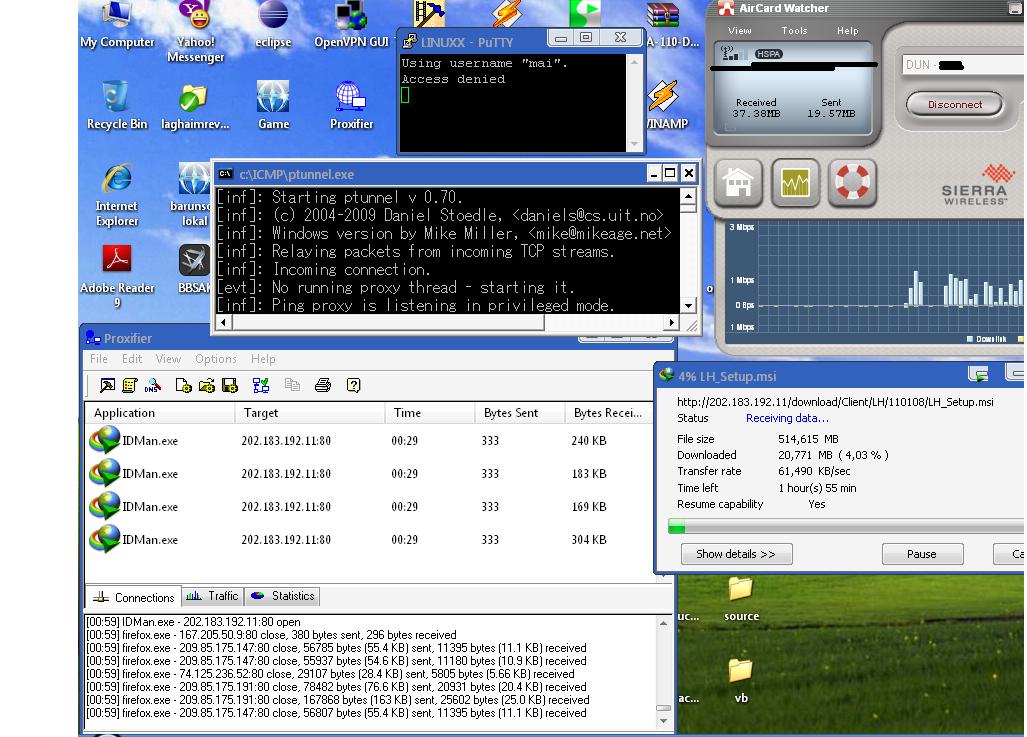1027x737 pixels.
Task: Sort by Application column header in Proxifier
Action: point(160,413)
